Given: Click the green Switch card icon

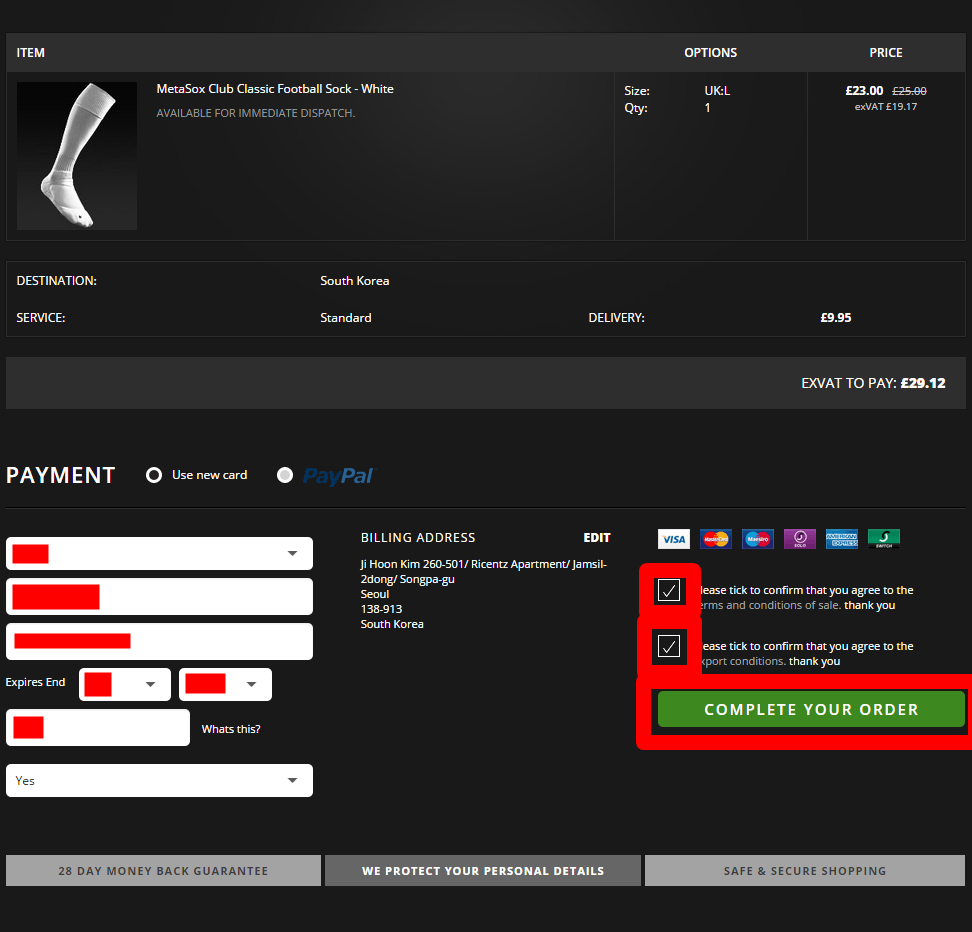Looking at the screenshot, I should tap(884, 539).
